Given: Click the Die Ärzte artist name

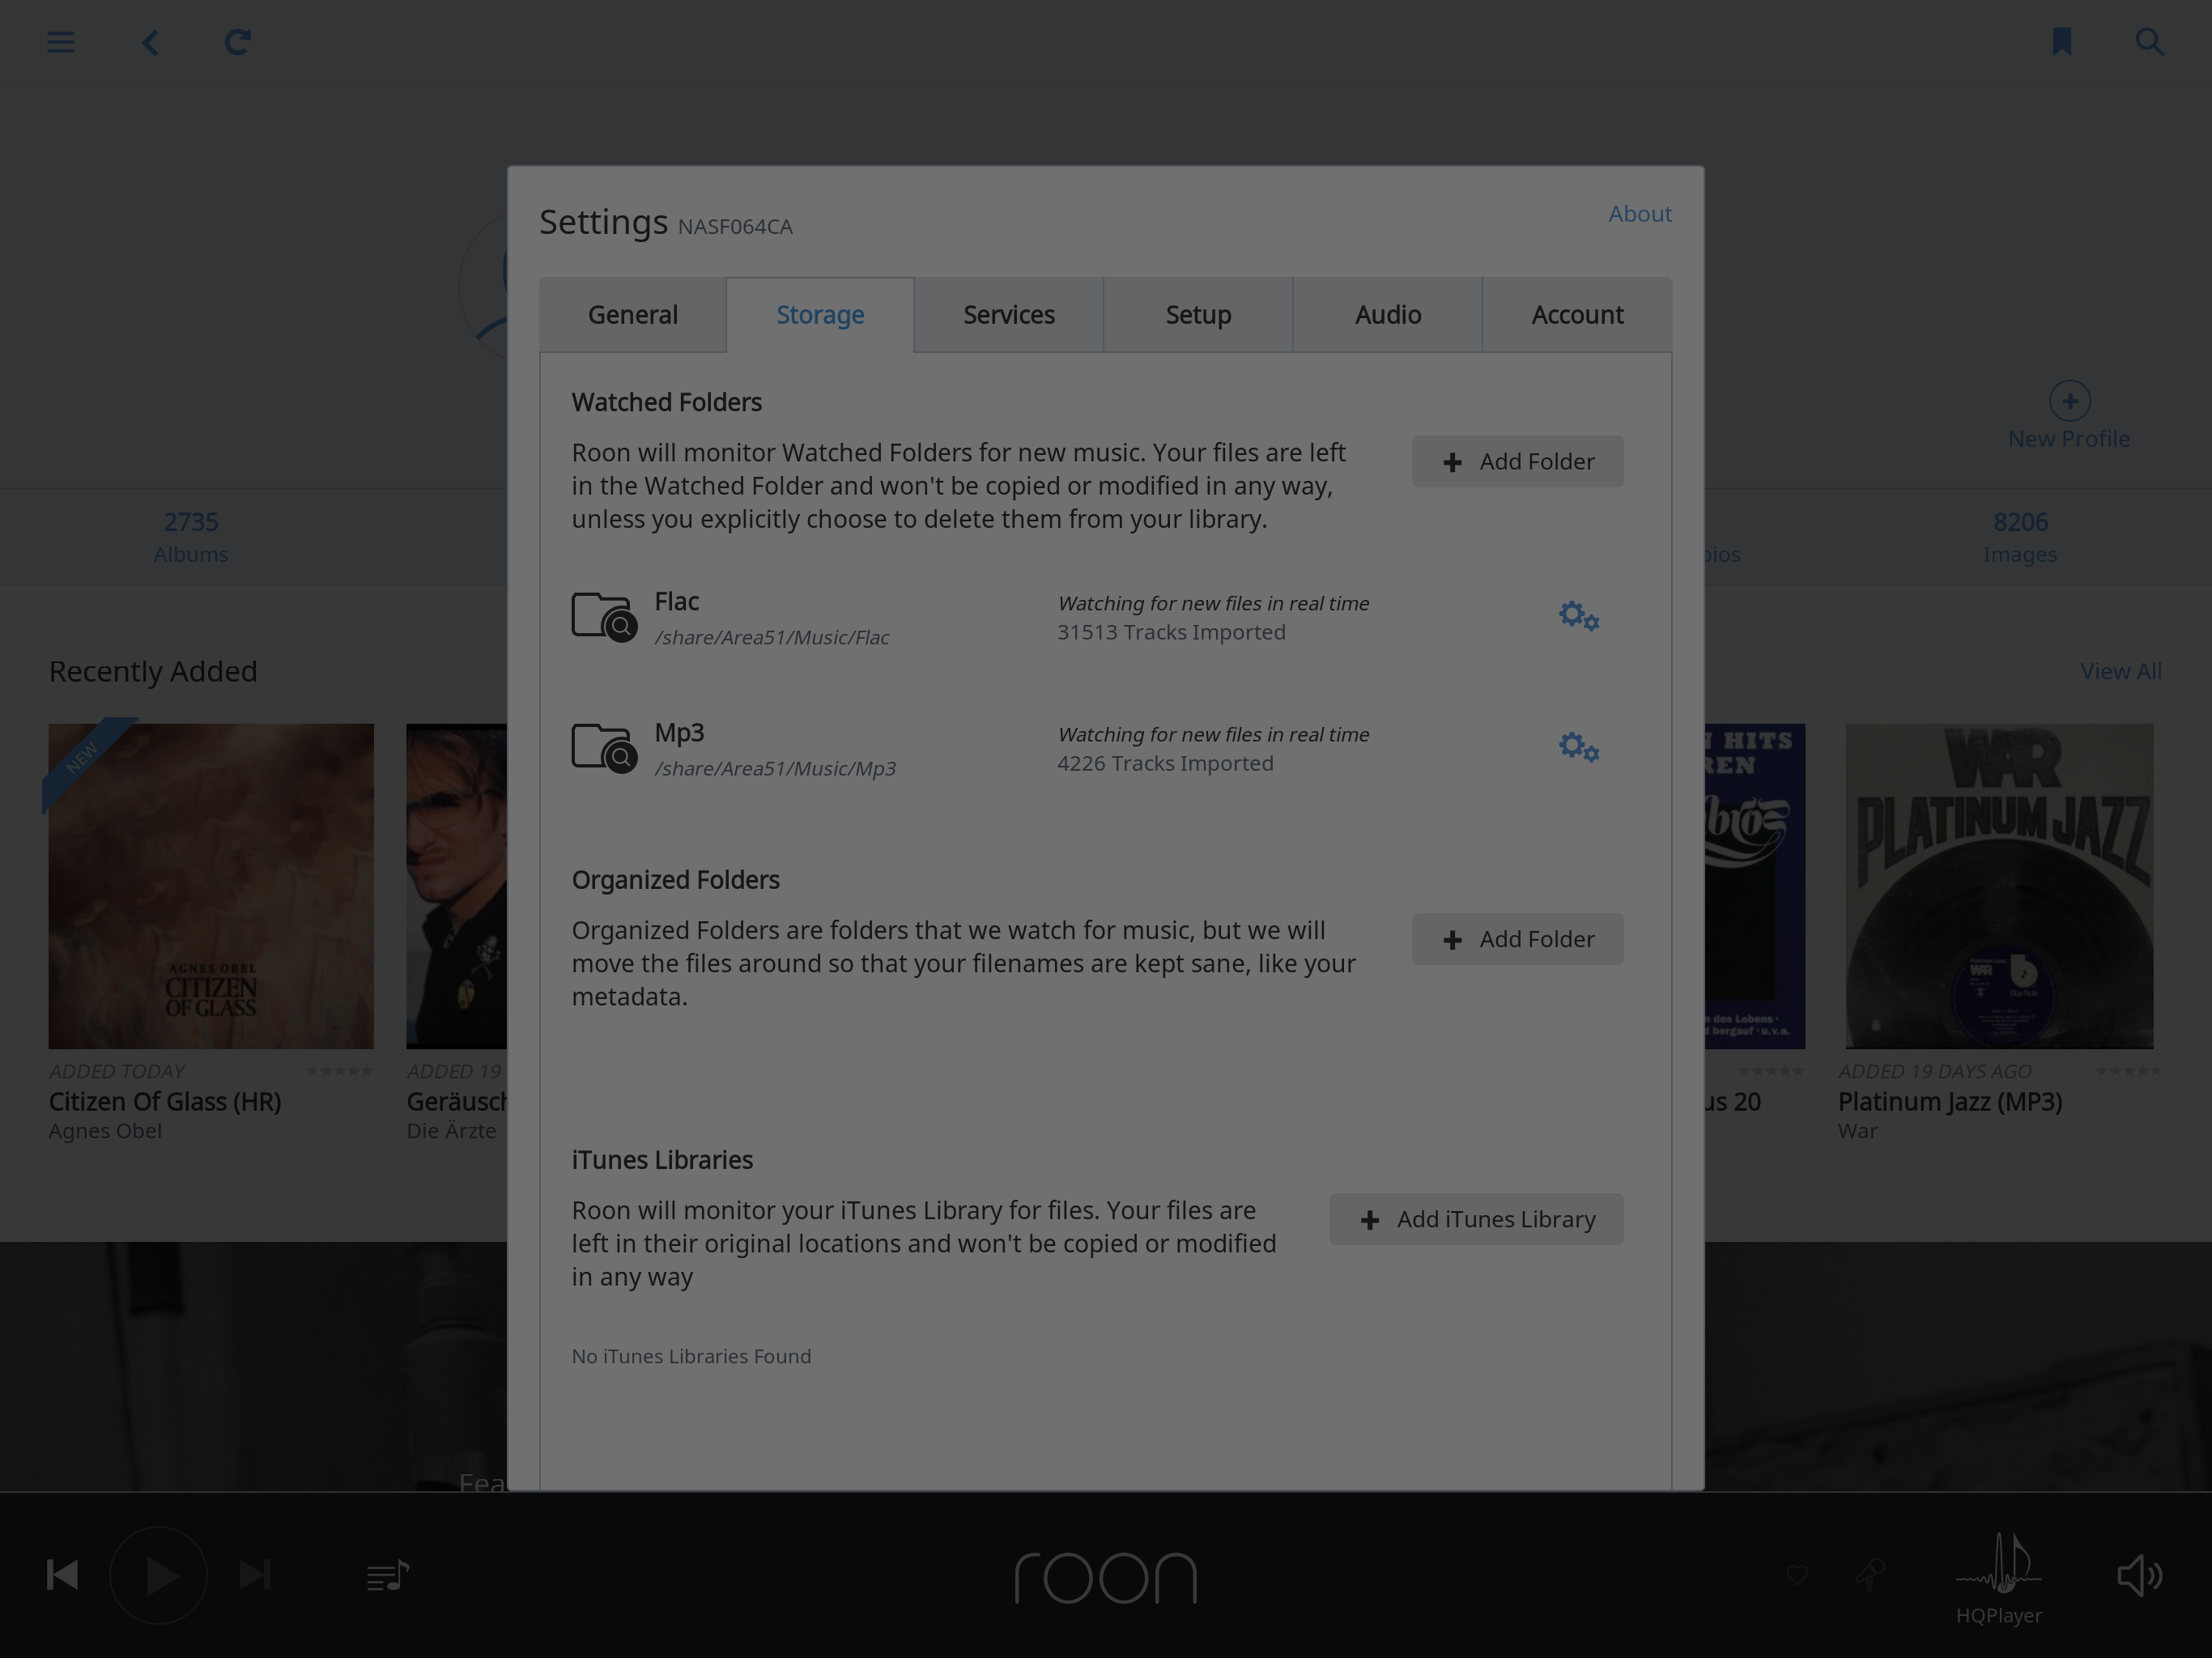Looking at the screenshot, I should pos(451,1131).
